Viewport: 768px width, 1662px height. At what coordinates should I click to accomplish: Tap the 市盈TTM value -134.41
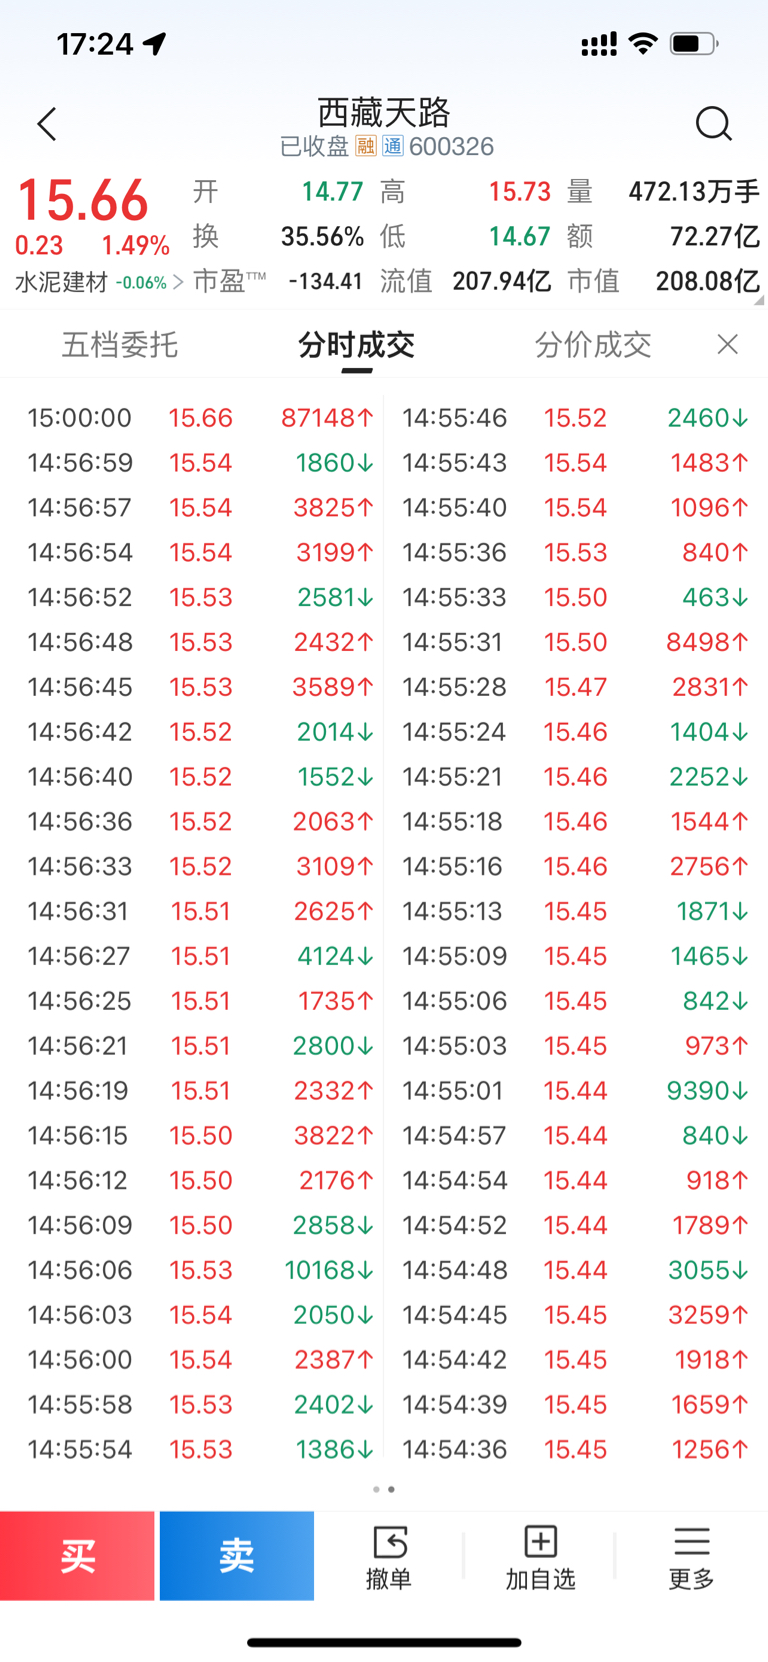tap(325, 282)
